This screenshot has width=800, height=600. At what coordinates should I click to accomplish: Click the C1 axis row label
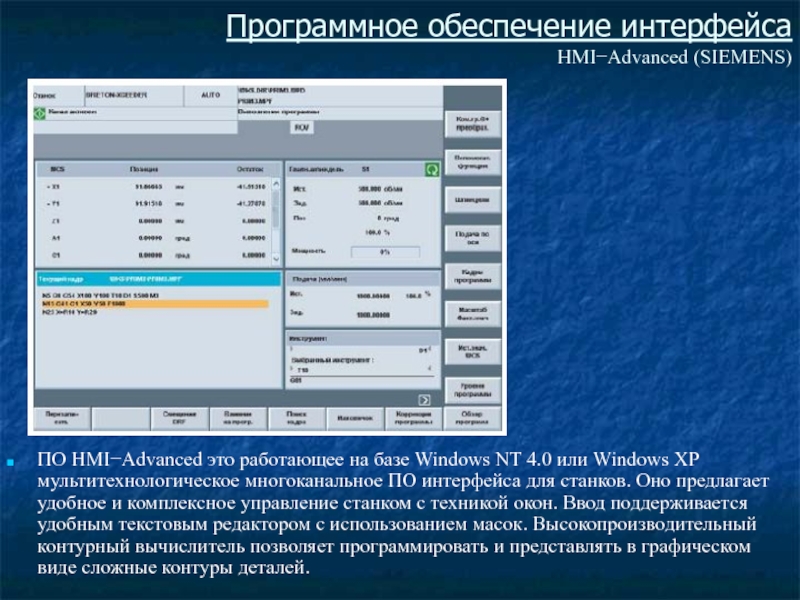(56, 255)
